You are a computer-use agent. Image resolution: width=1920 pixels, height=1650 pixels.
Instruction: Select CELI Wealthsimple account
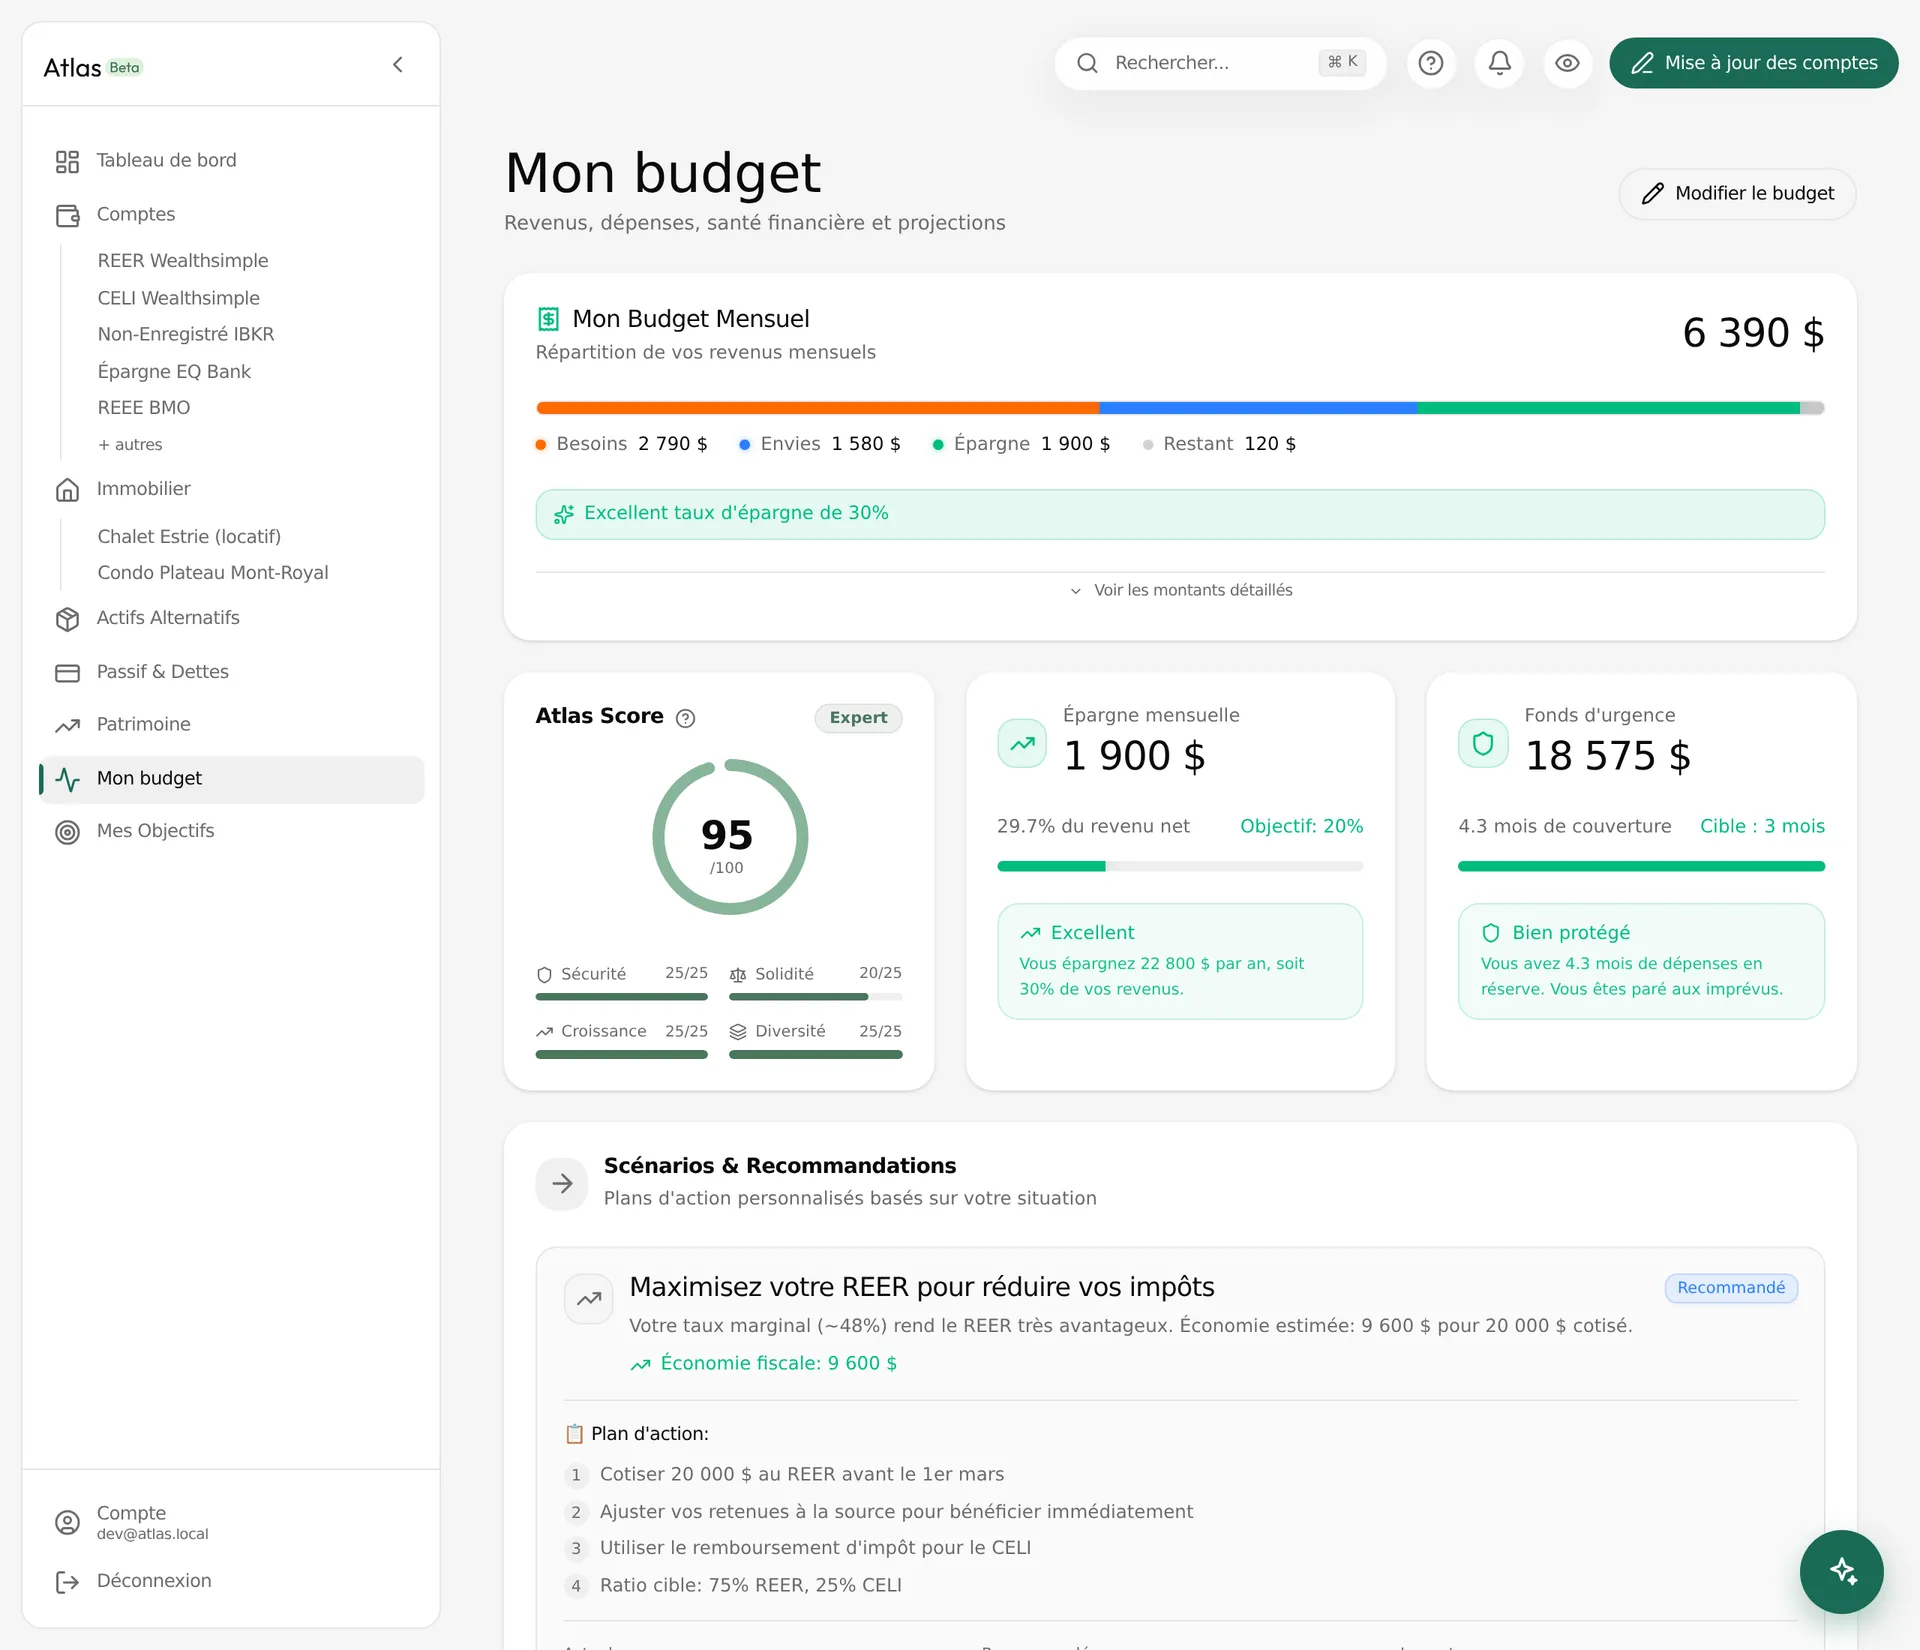click(178, 298)
